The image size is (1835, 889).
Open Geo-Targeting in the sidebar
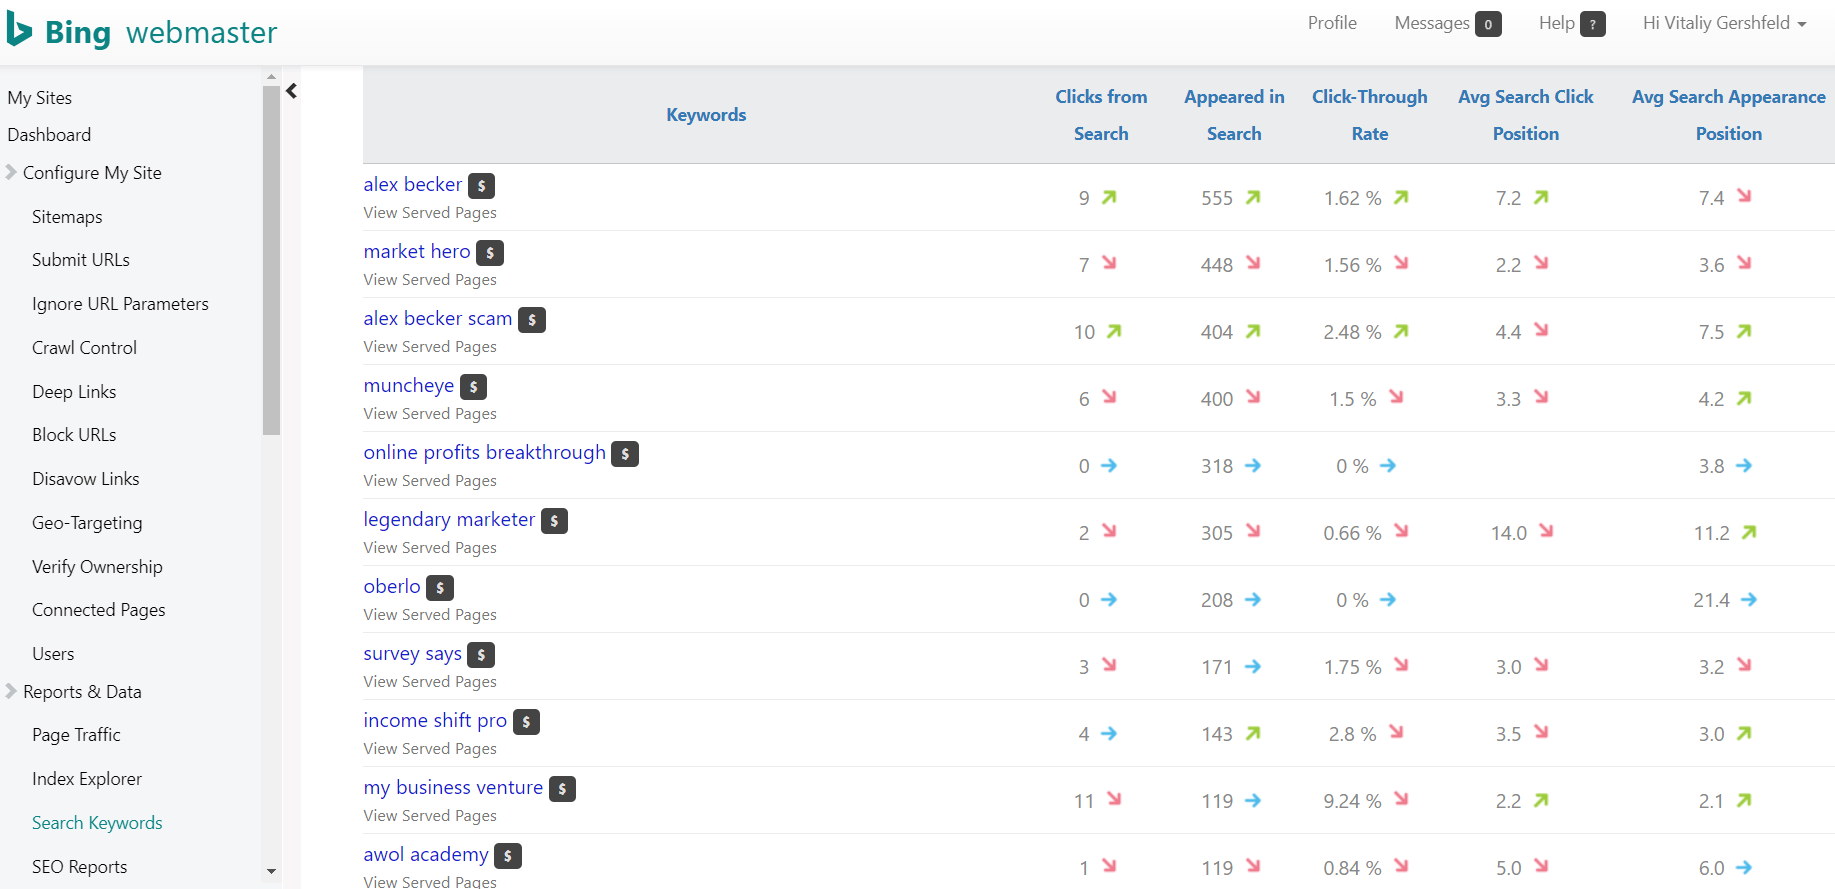[x=87, y=522]
